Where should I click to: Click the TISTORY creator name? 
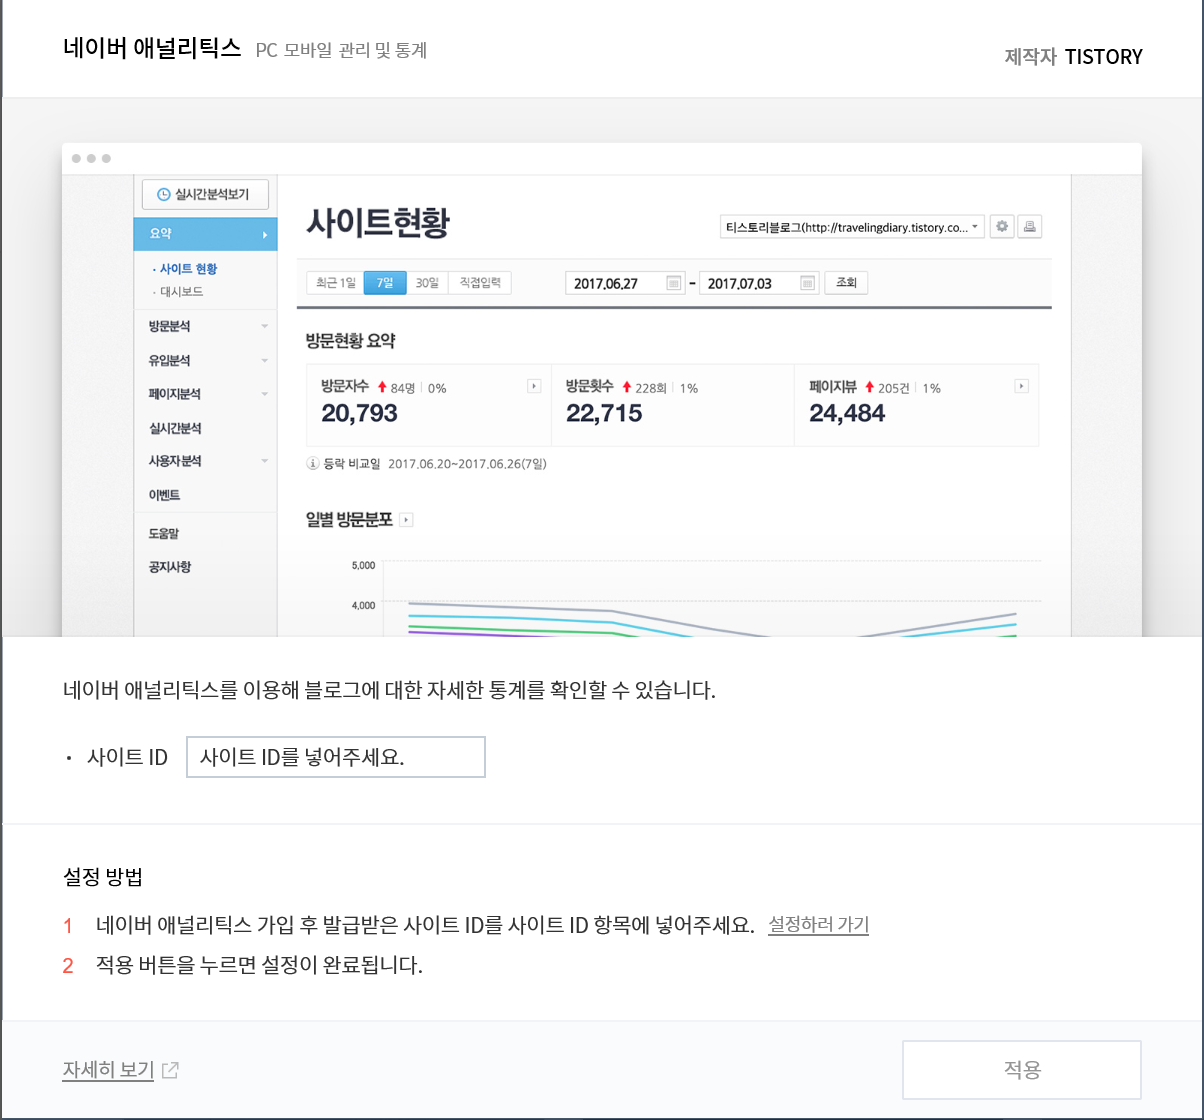(1103, 57)
